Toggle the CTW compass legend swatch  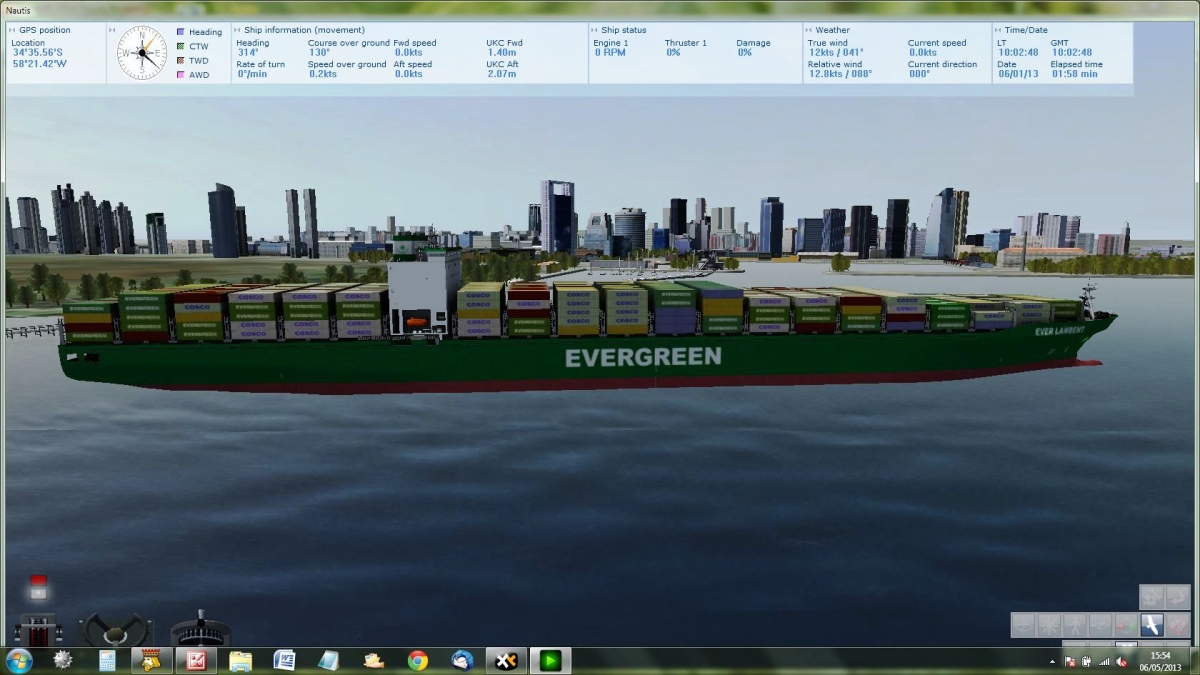[x=180, y=46]
